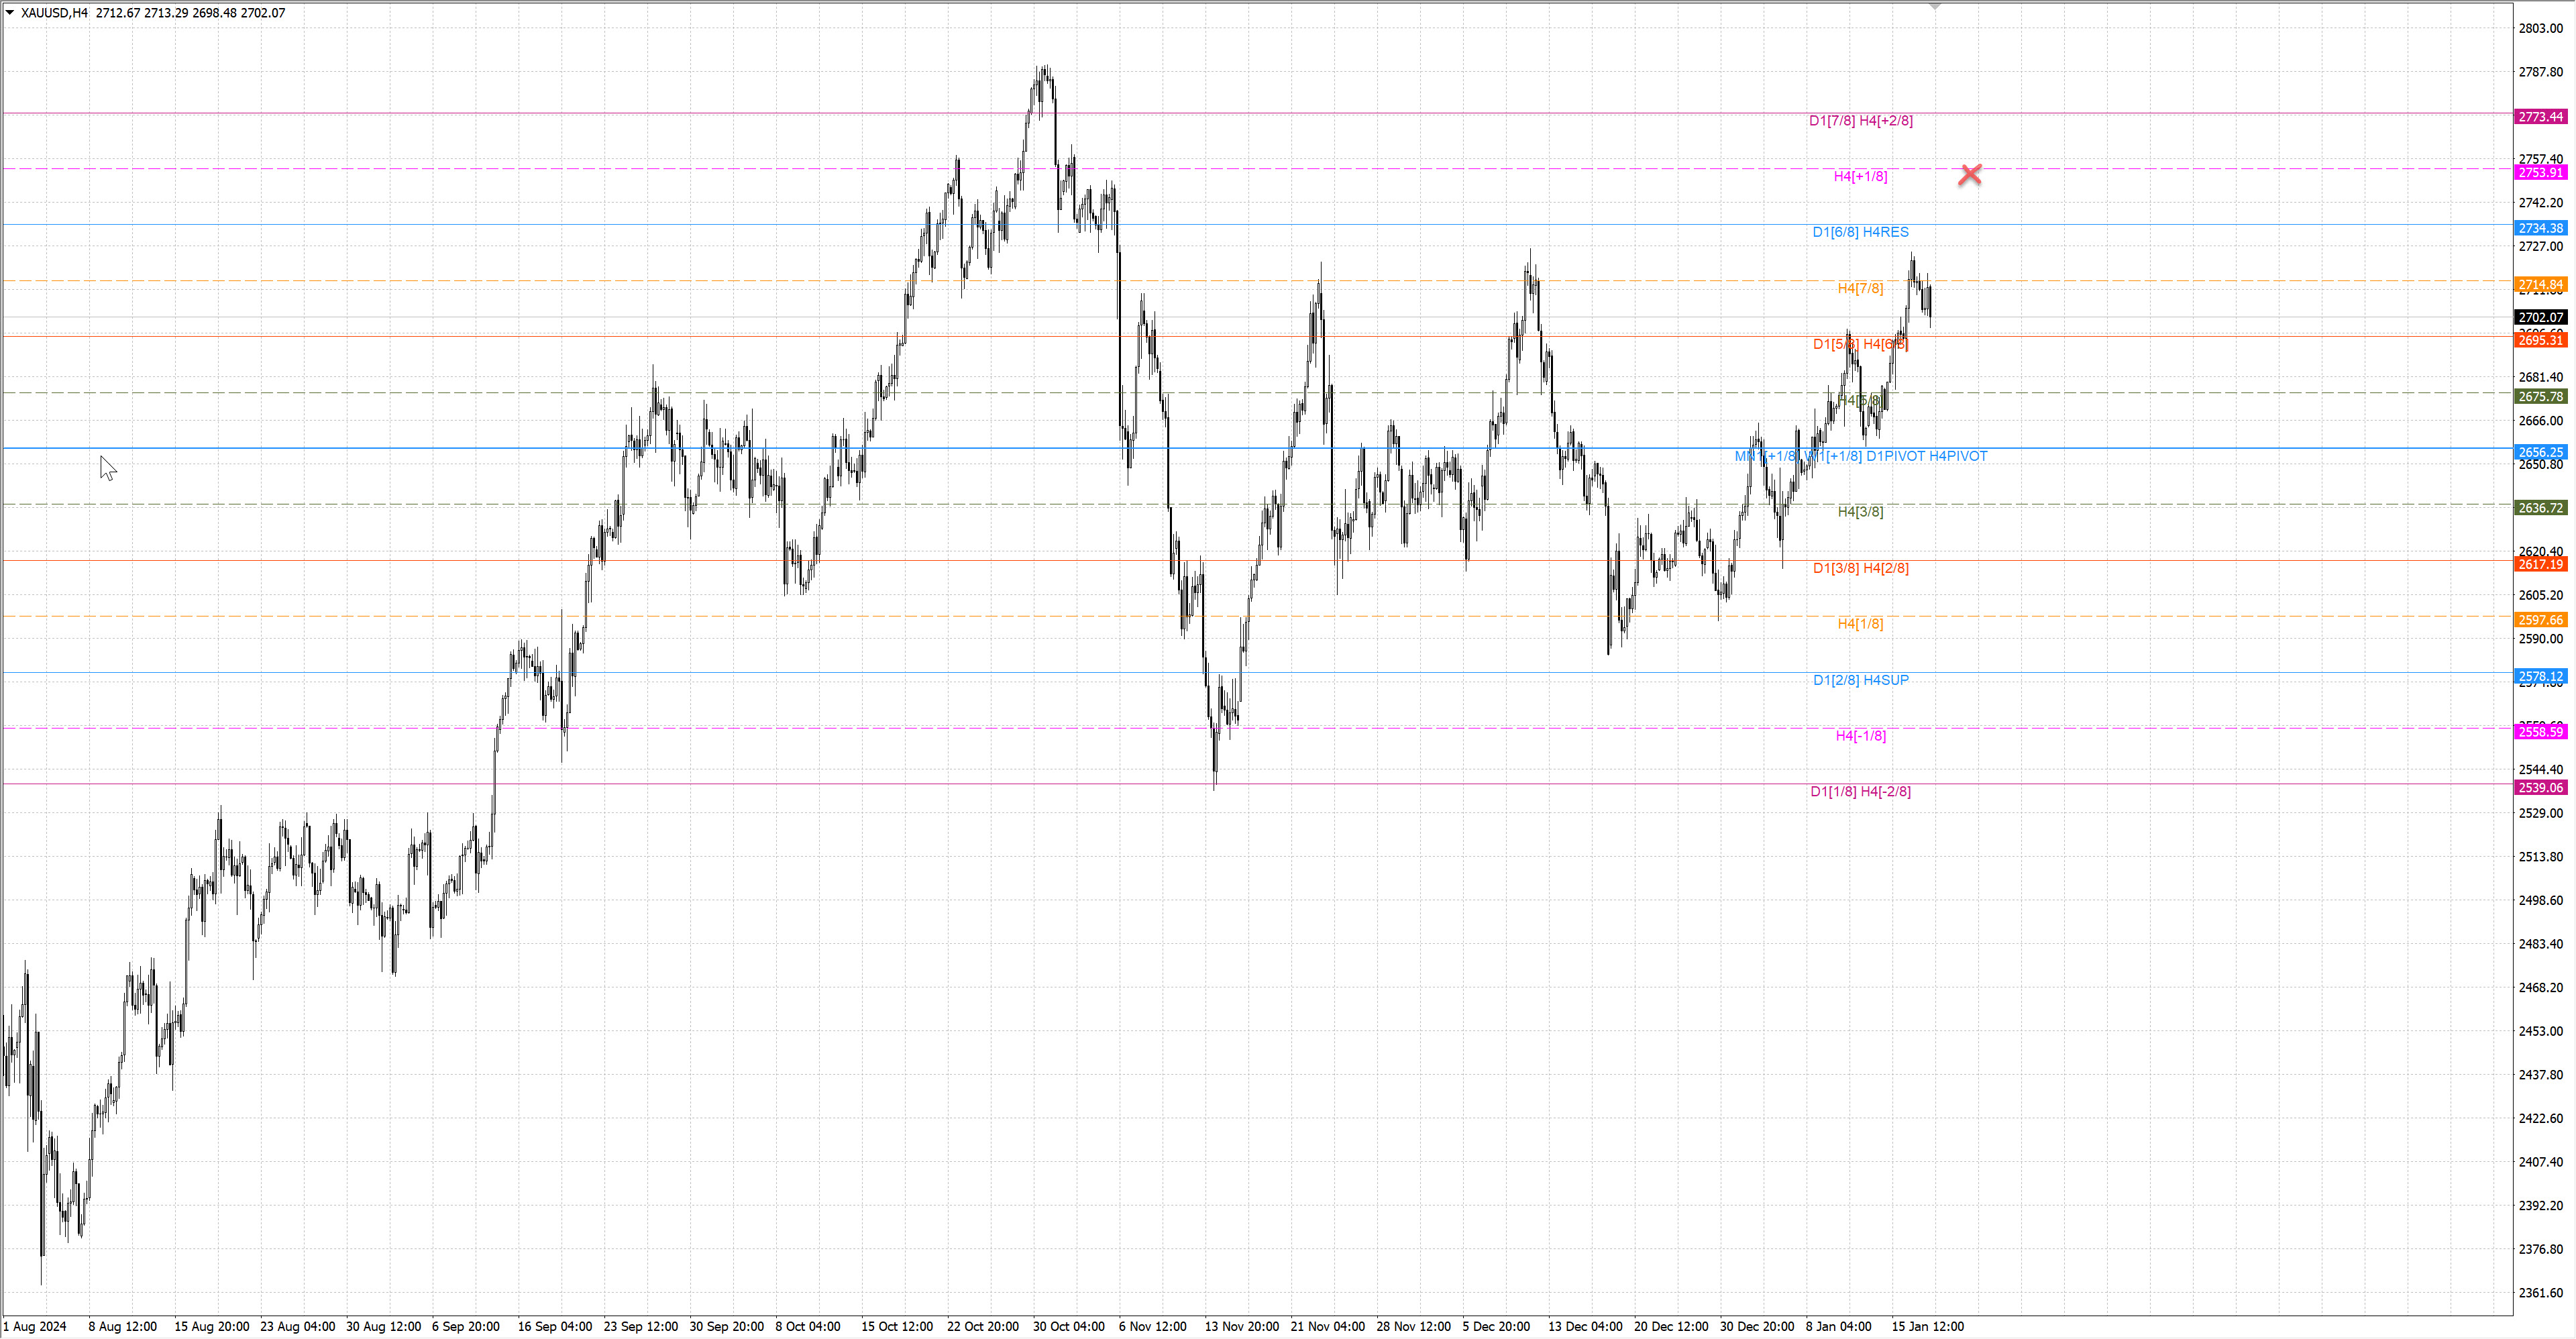Click the H4[+1/8] dashed line label
This screenshot has height=1339, width=2576.
[x=1860, y=177]
